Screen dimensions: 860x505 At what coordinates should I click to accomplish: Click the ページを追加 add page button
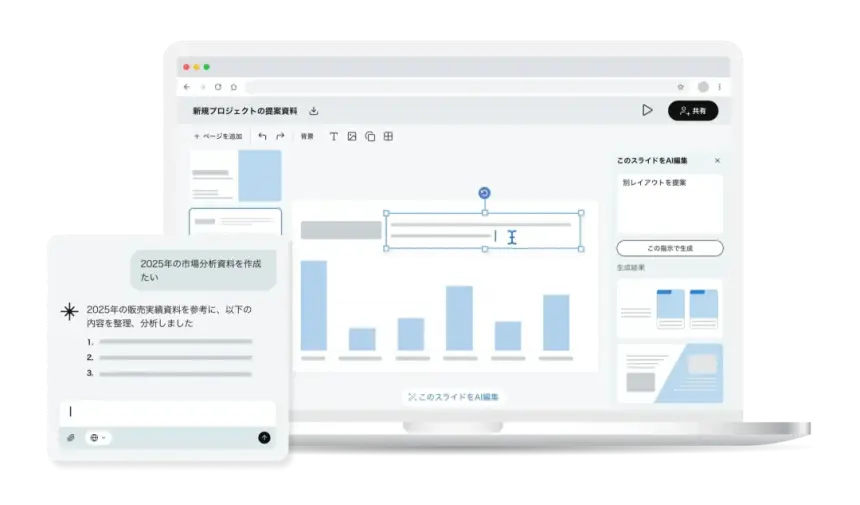(218, 136)
